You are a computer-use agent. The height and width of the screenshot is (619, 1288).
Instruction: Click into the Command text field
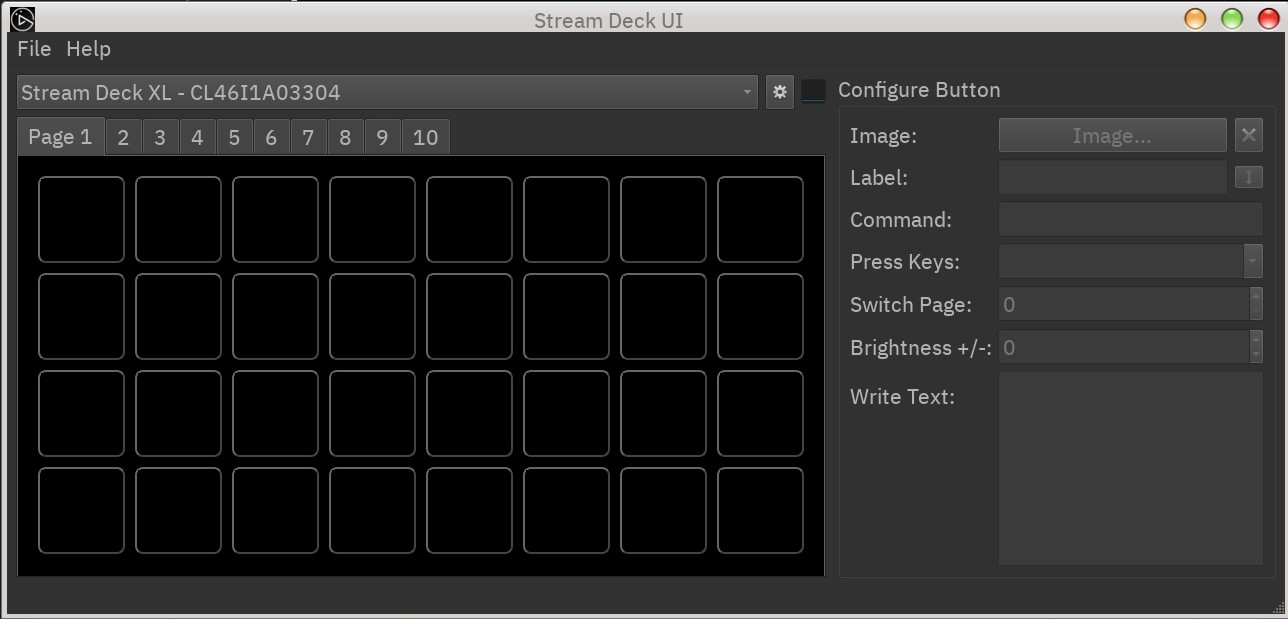1130,219
